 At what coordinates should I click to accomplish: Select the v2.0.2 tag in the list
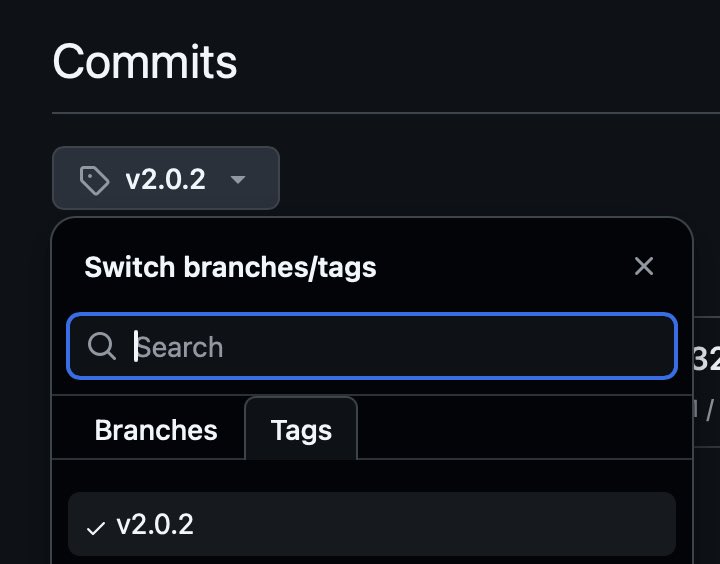point(372,524)
